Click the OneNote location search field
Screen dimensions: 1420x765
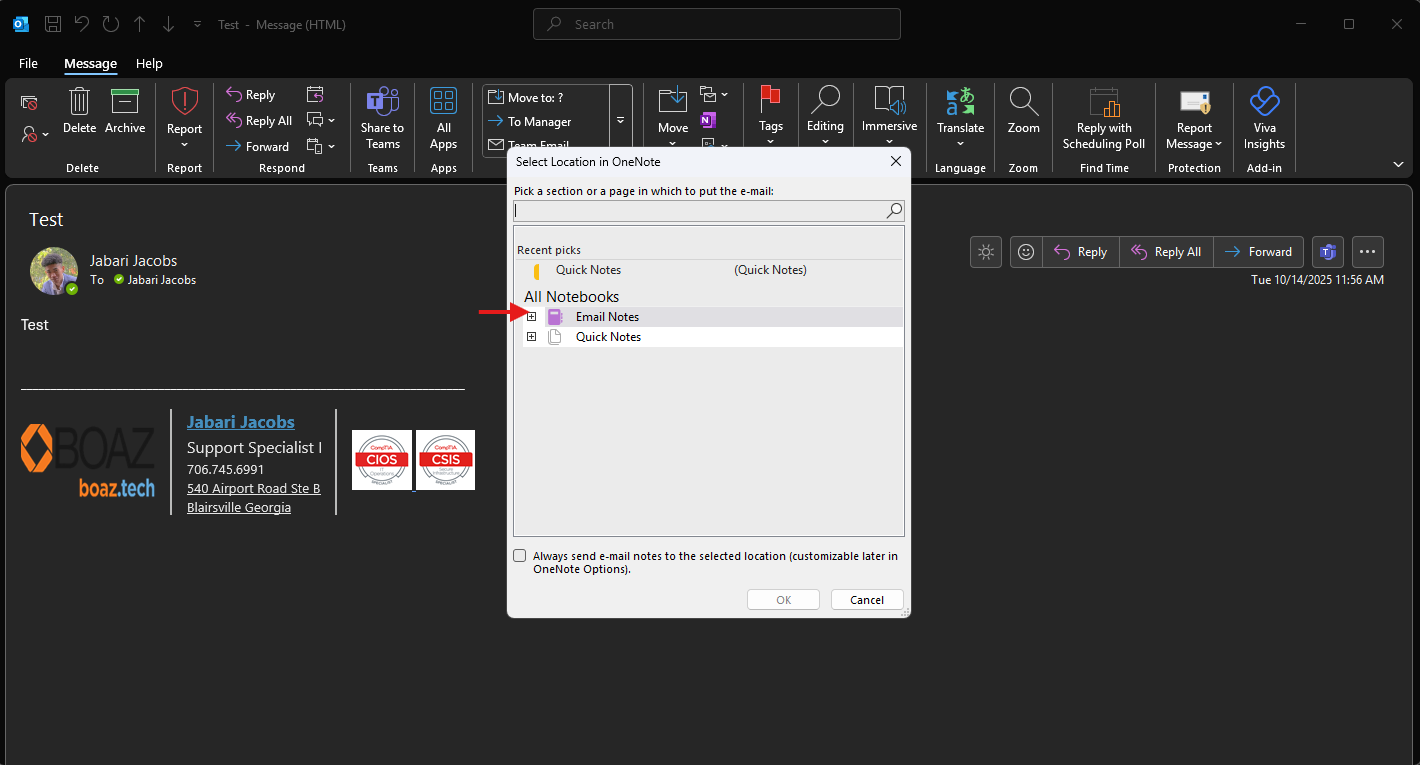tap(698, 211)
